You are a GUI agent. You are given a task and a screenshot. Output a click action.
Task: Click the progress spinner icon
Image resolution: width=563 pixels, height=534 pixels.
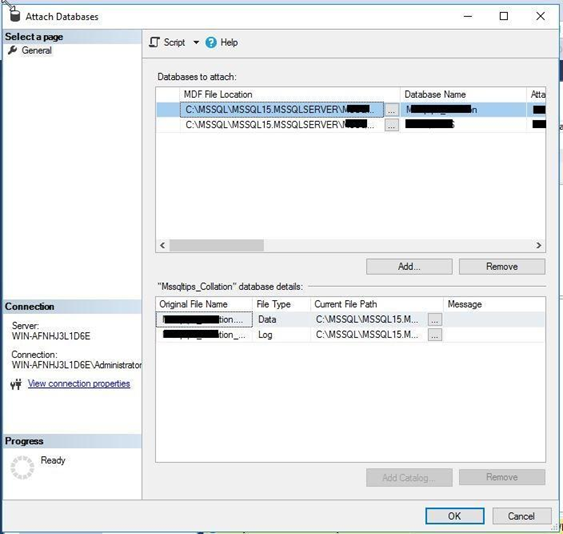coord(22,467)
